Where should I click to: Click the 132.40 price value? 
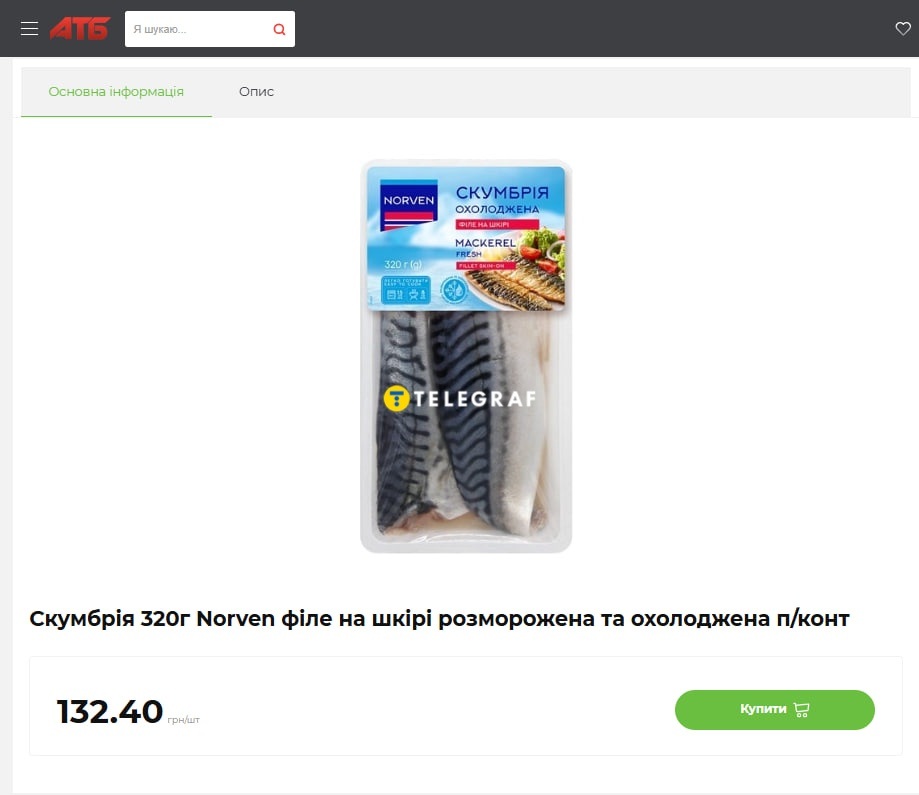coord(110,711)
